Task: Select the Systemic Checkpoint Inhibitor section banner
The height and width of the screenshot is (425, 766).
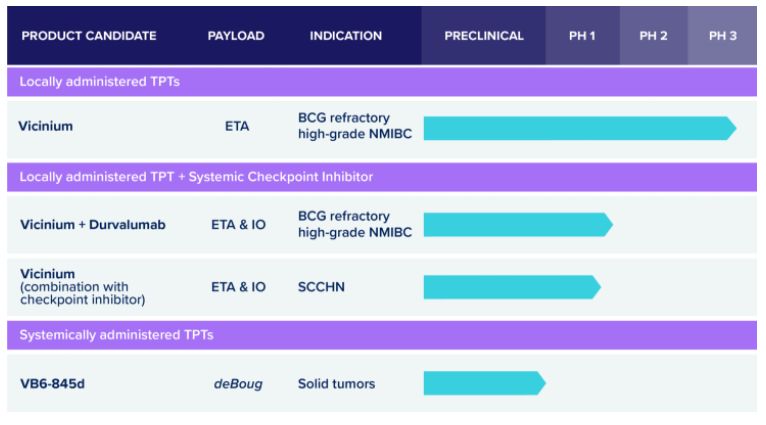Action: (382, 177)
